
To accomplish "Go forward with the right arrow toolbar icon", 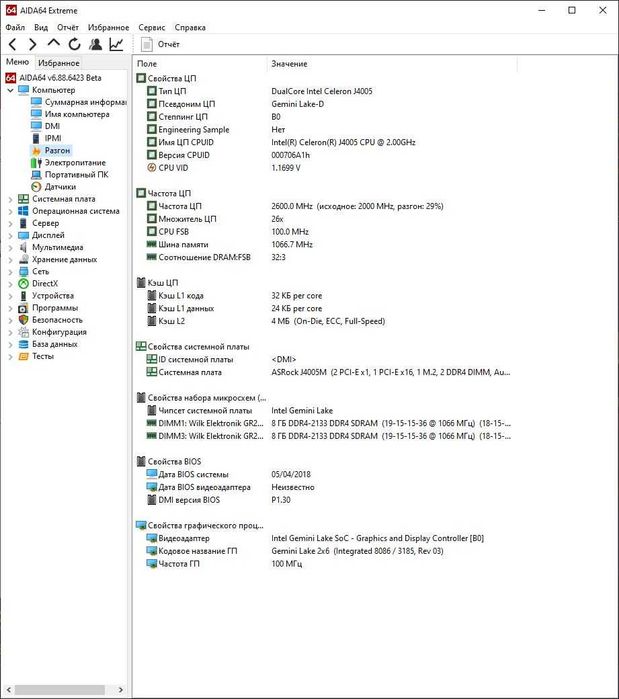I will [33, 44].
